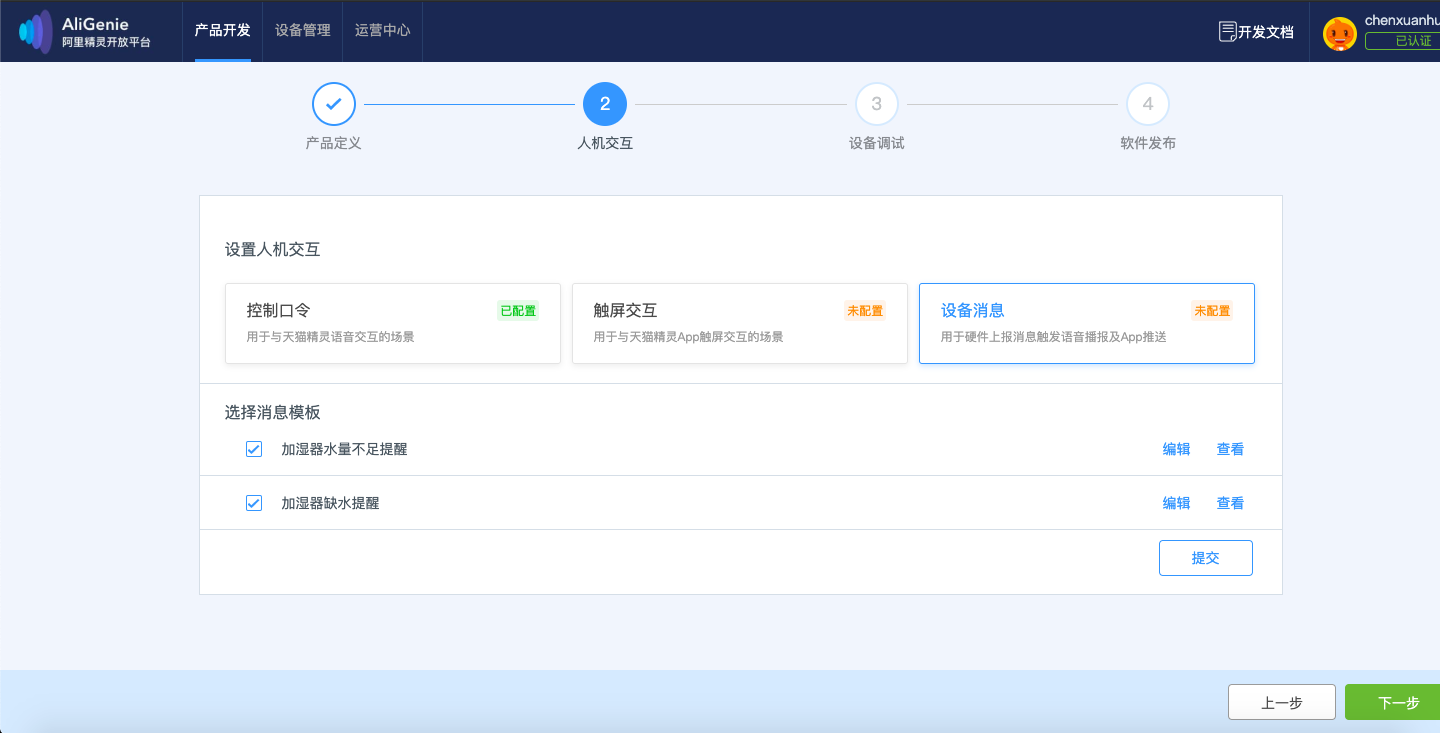Click 未配置 tag on 触屏交互 card

click(x=865, y=311)
